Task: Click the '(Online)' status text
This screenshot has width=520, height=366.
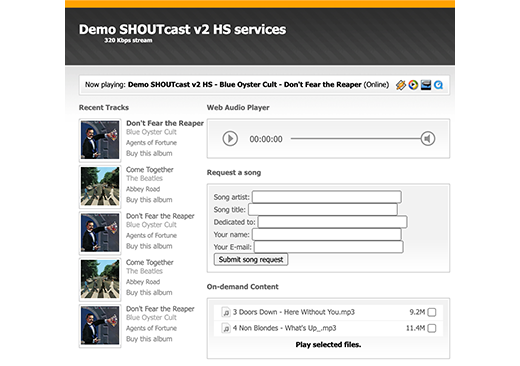Action: coord(376,85)
